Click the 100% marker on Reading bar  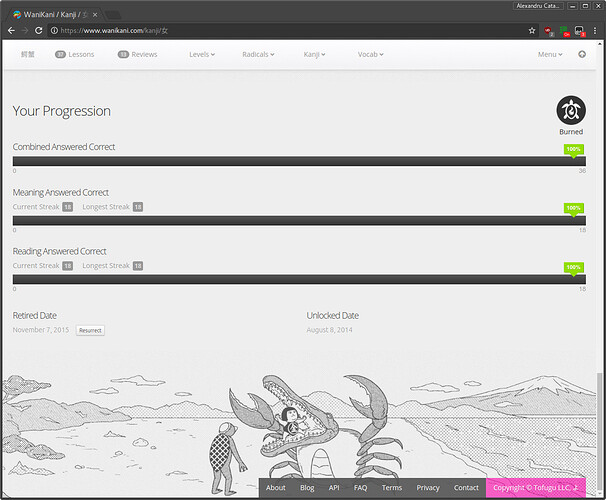tap(574, 268)
